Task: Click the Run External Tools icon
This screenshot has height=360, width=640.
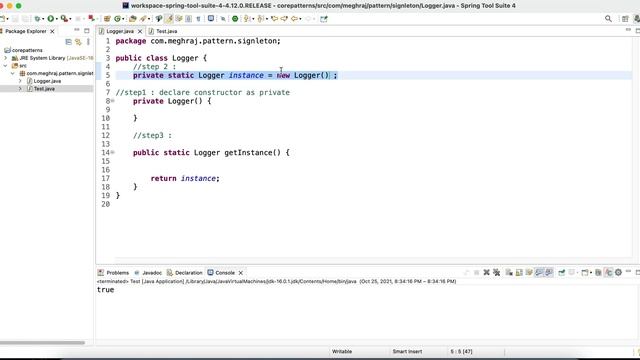Action: [64, 19]
